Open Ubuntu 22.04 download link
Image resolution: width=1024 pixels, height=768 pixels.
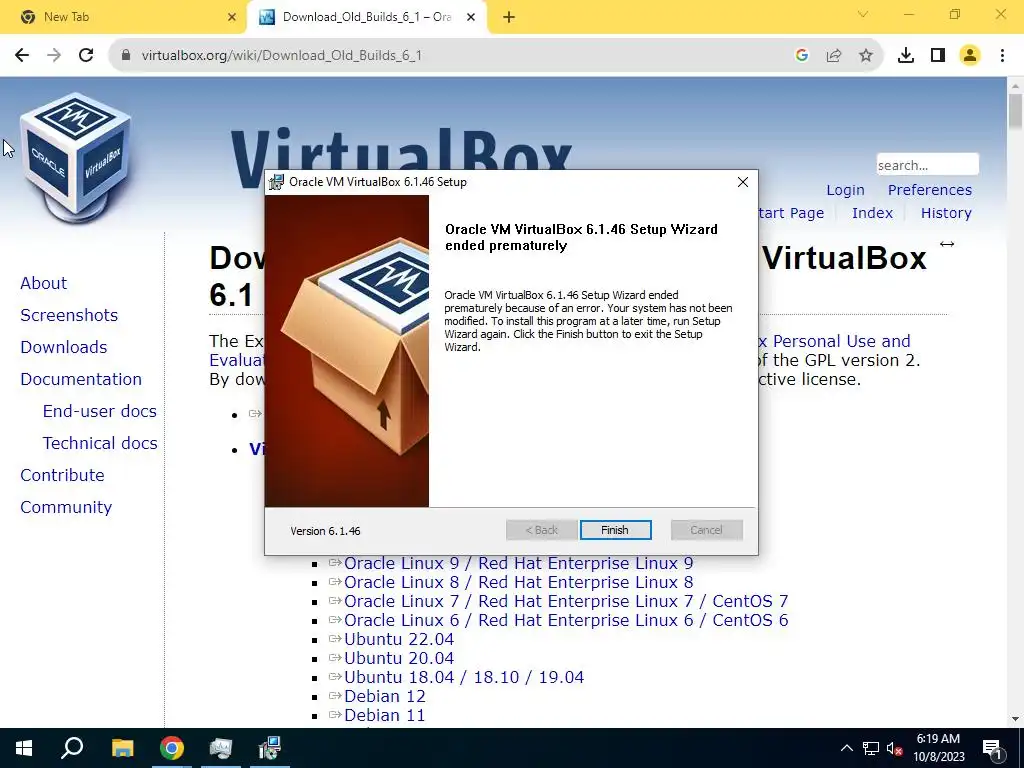coord(398,639)
